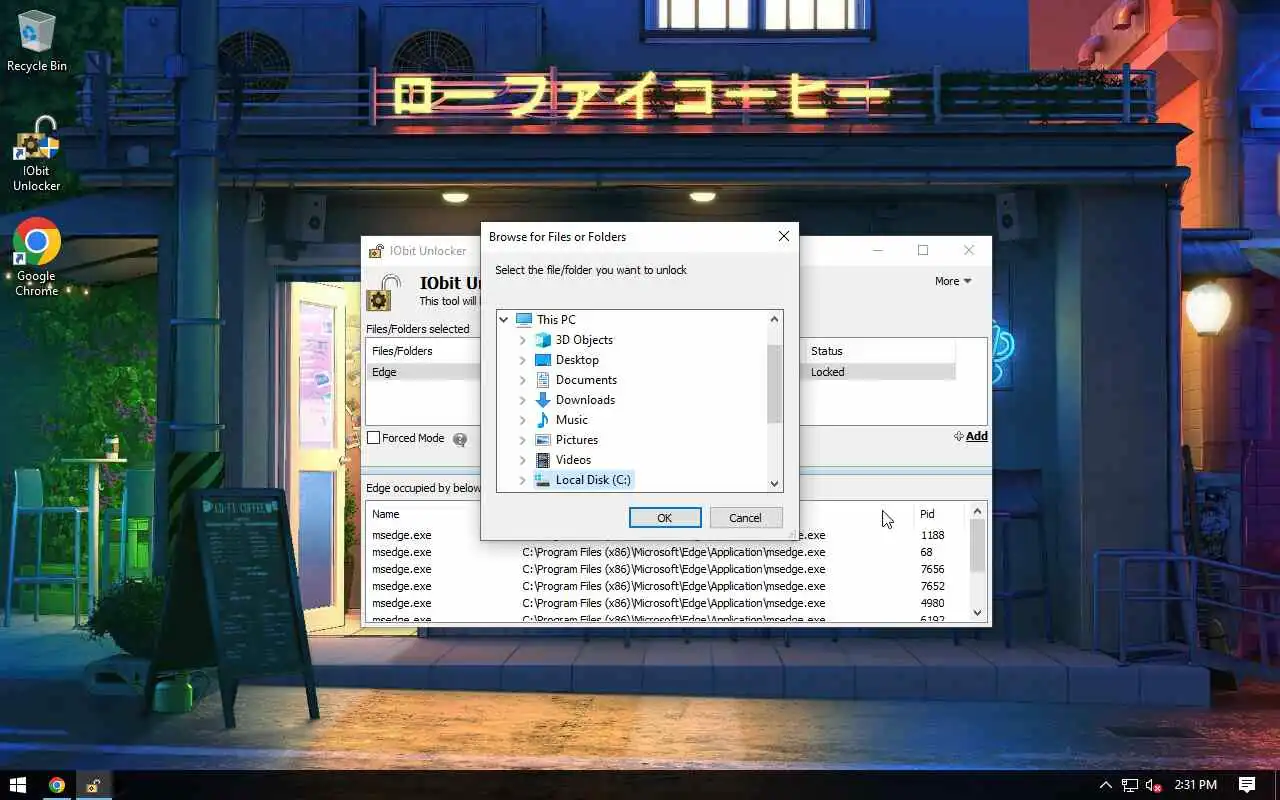Expand the Desktop tree node
The image size is (1280, 800).
click(x=522, y=360)
